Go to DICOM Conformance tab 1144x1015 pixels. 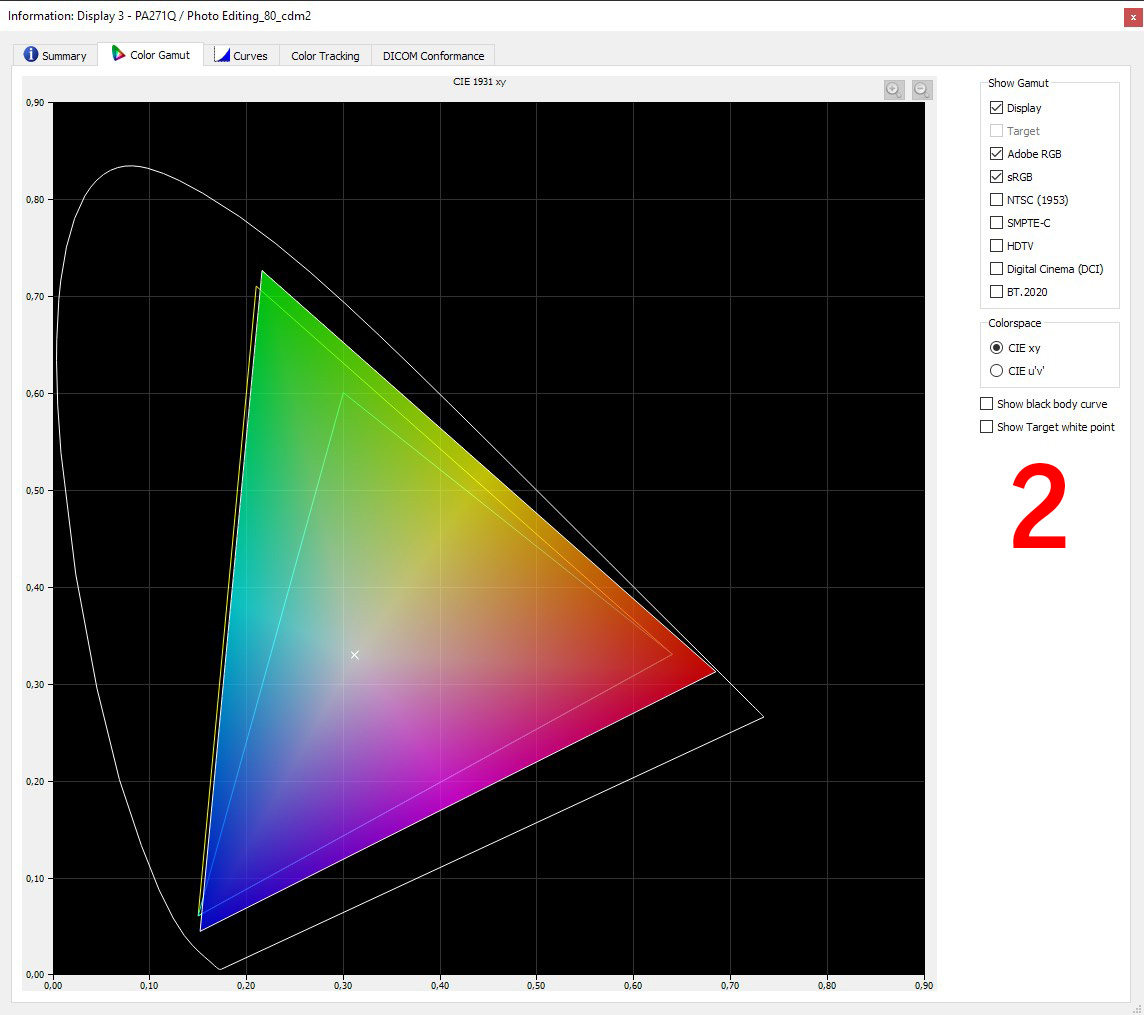point(433,56)
